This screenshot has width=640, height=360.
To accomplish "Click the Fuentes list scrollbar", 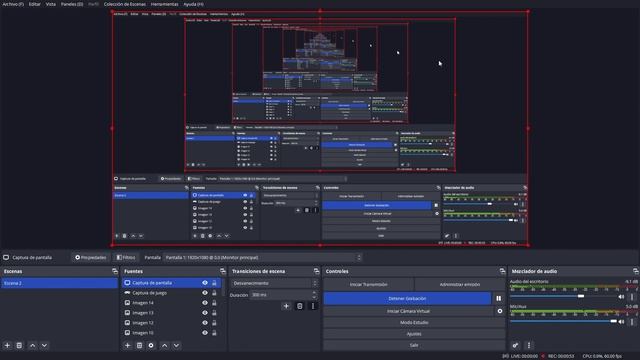I will click(x=223, y=287).
